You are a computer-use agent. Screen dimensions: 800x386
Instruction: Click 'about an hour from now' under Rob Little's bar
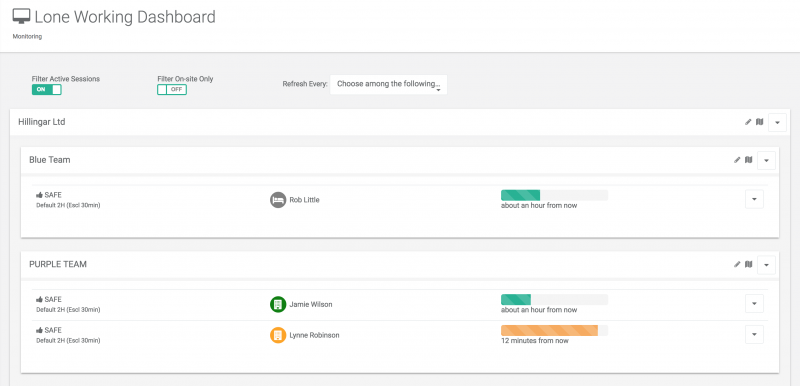point(539,205)
